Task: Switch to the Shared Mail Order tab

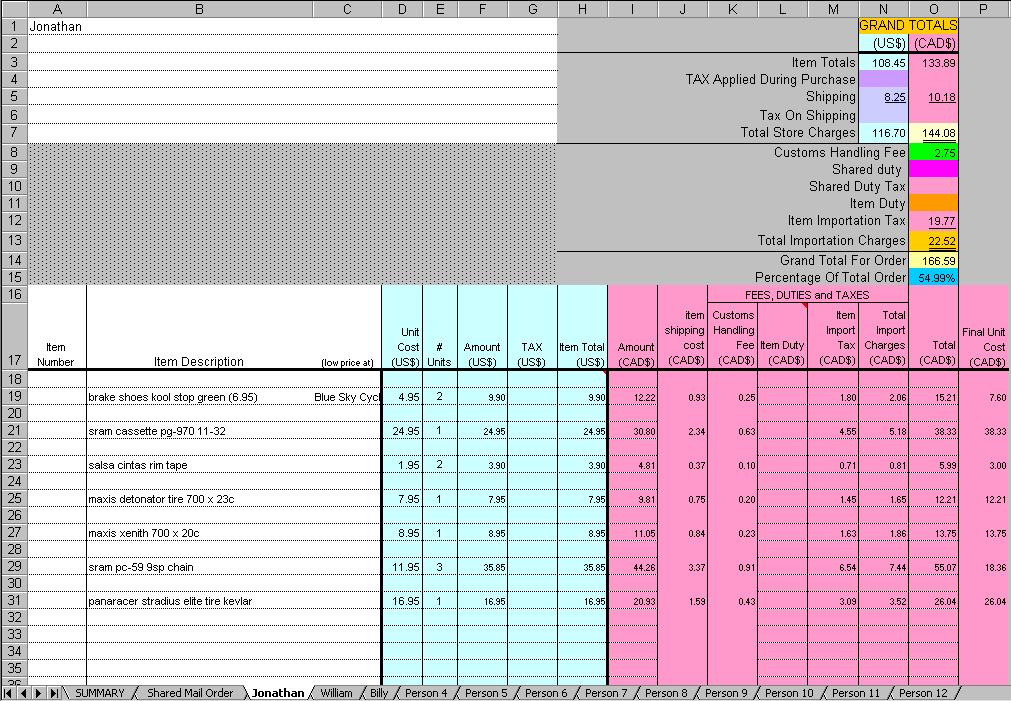Action: 190,693
